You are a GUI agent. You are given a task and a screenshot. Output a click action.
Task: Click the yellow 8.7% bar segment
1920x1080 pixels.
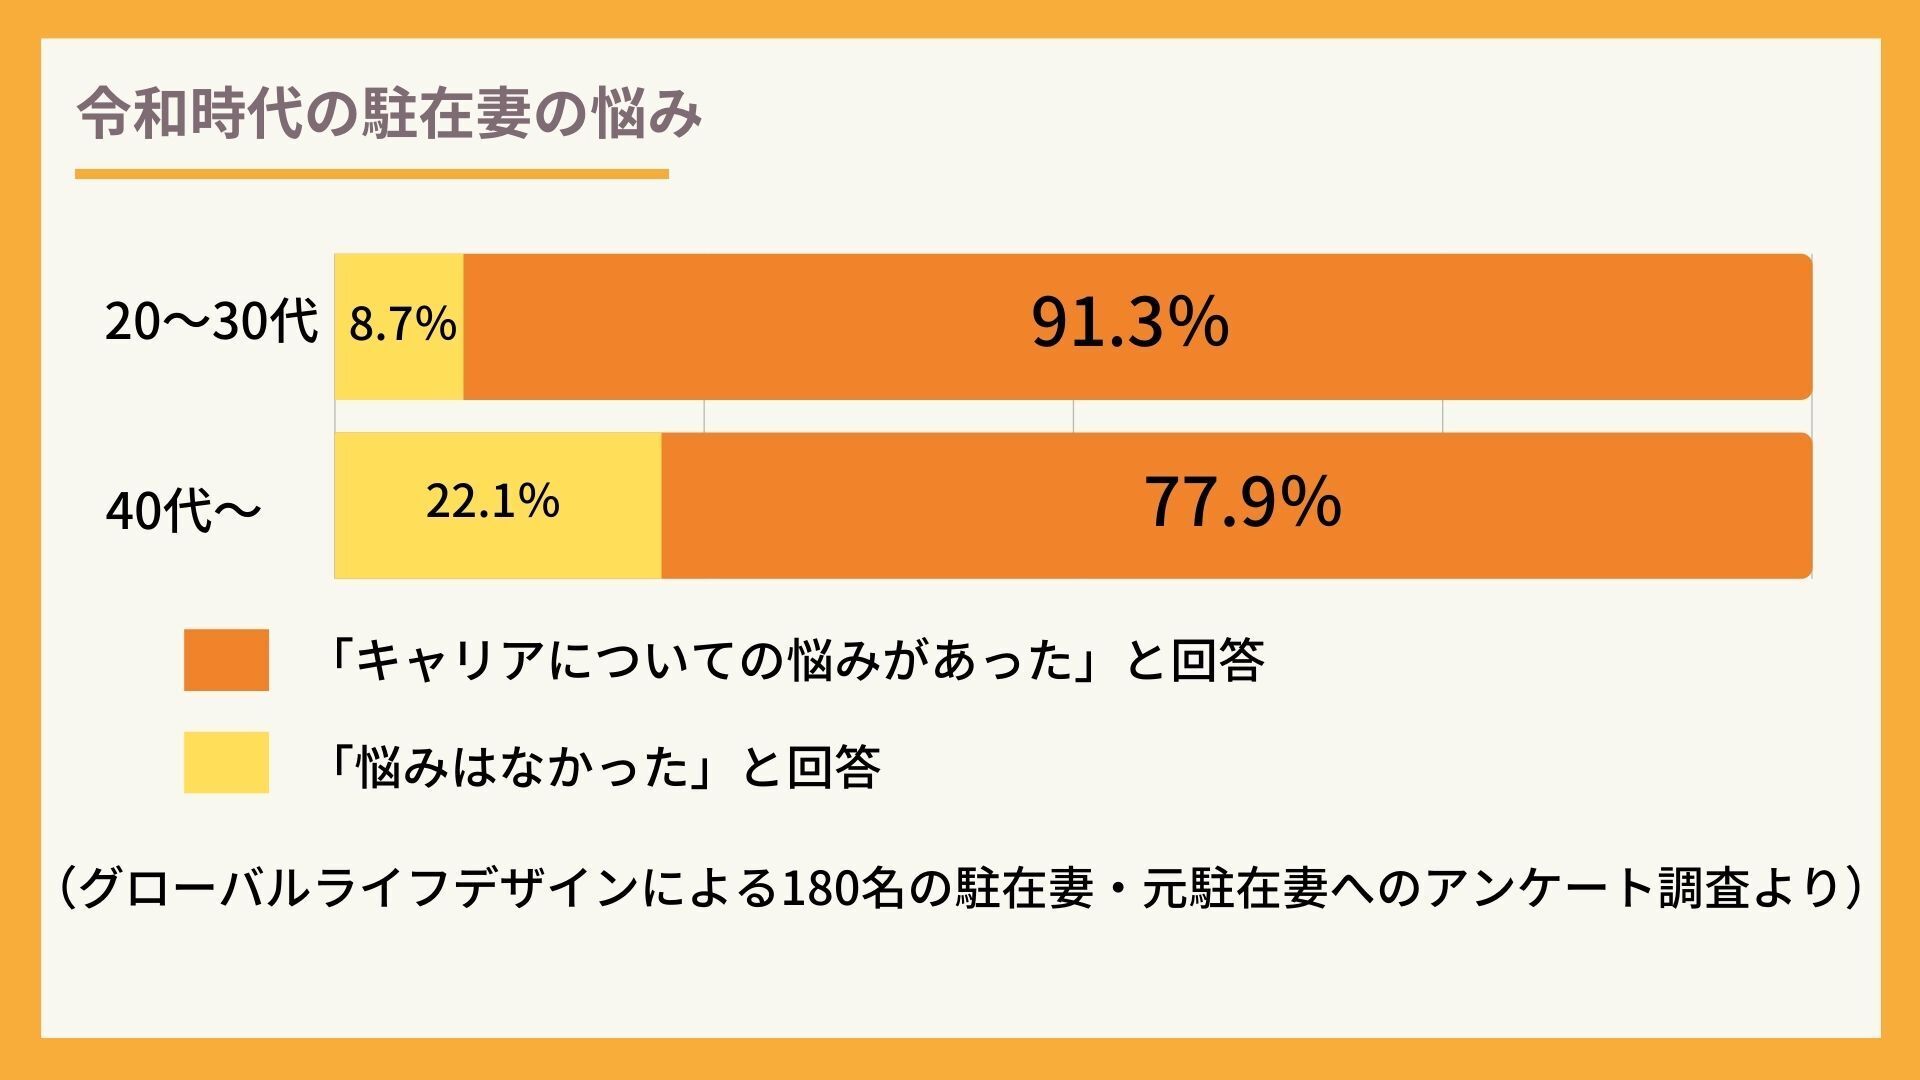coord(400,326)
